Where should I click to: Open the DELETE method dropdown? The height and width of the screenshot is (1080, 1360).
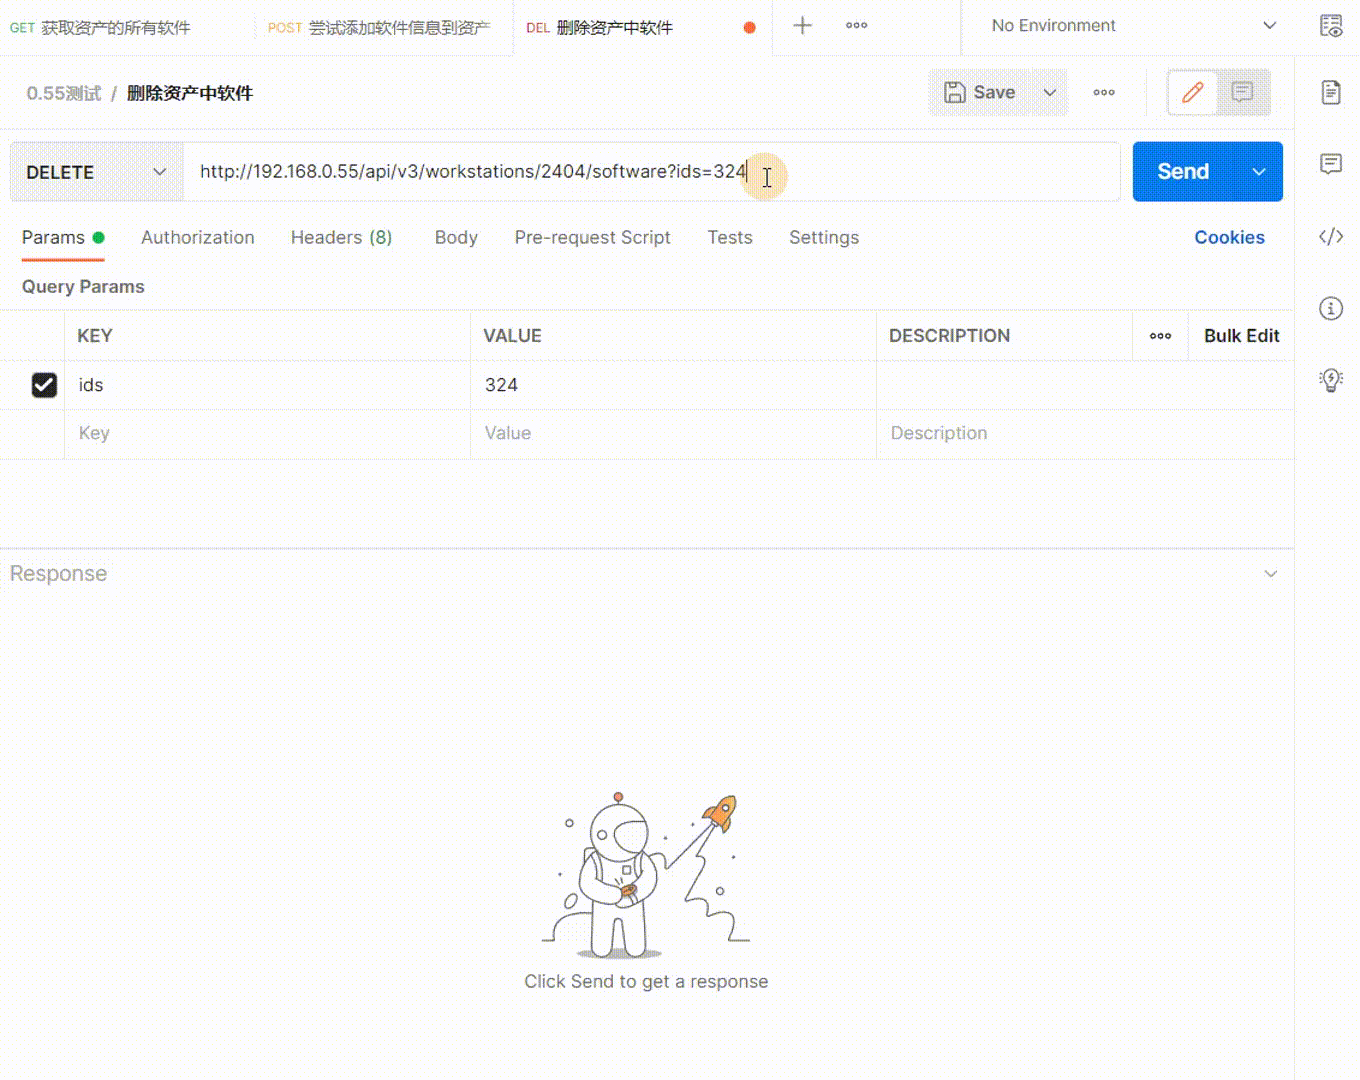97,172
